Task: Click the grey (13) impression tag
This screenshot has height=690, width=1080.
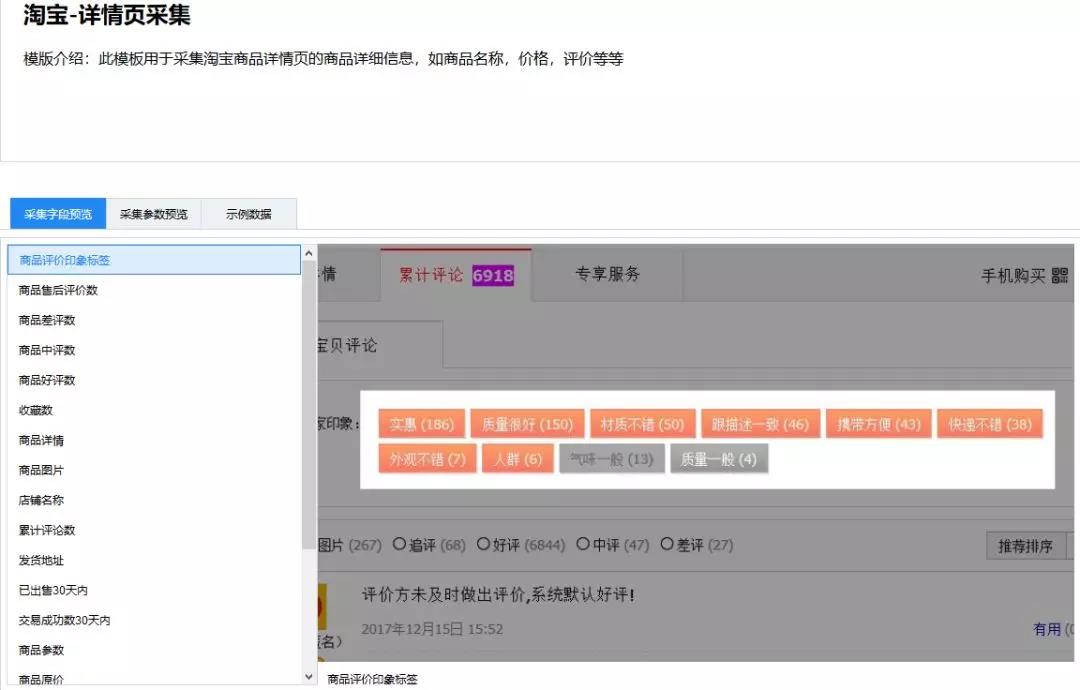Action: [612, 459]
